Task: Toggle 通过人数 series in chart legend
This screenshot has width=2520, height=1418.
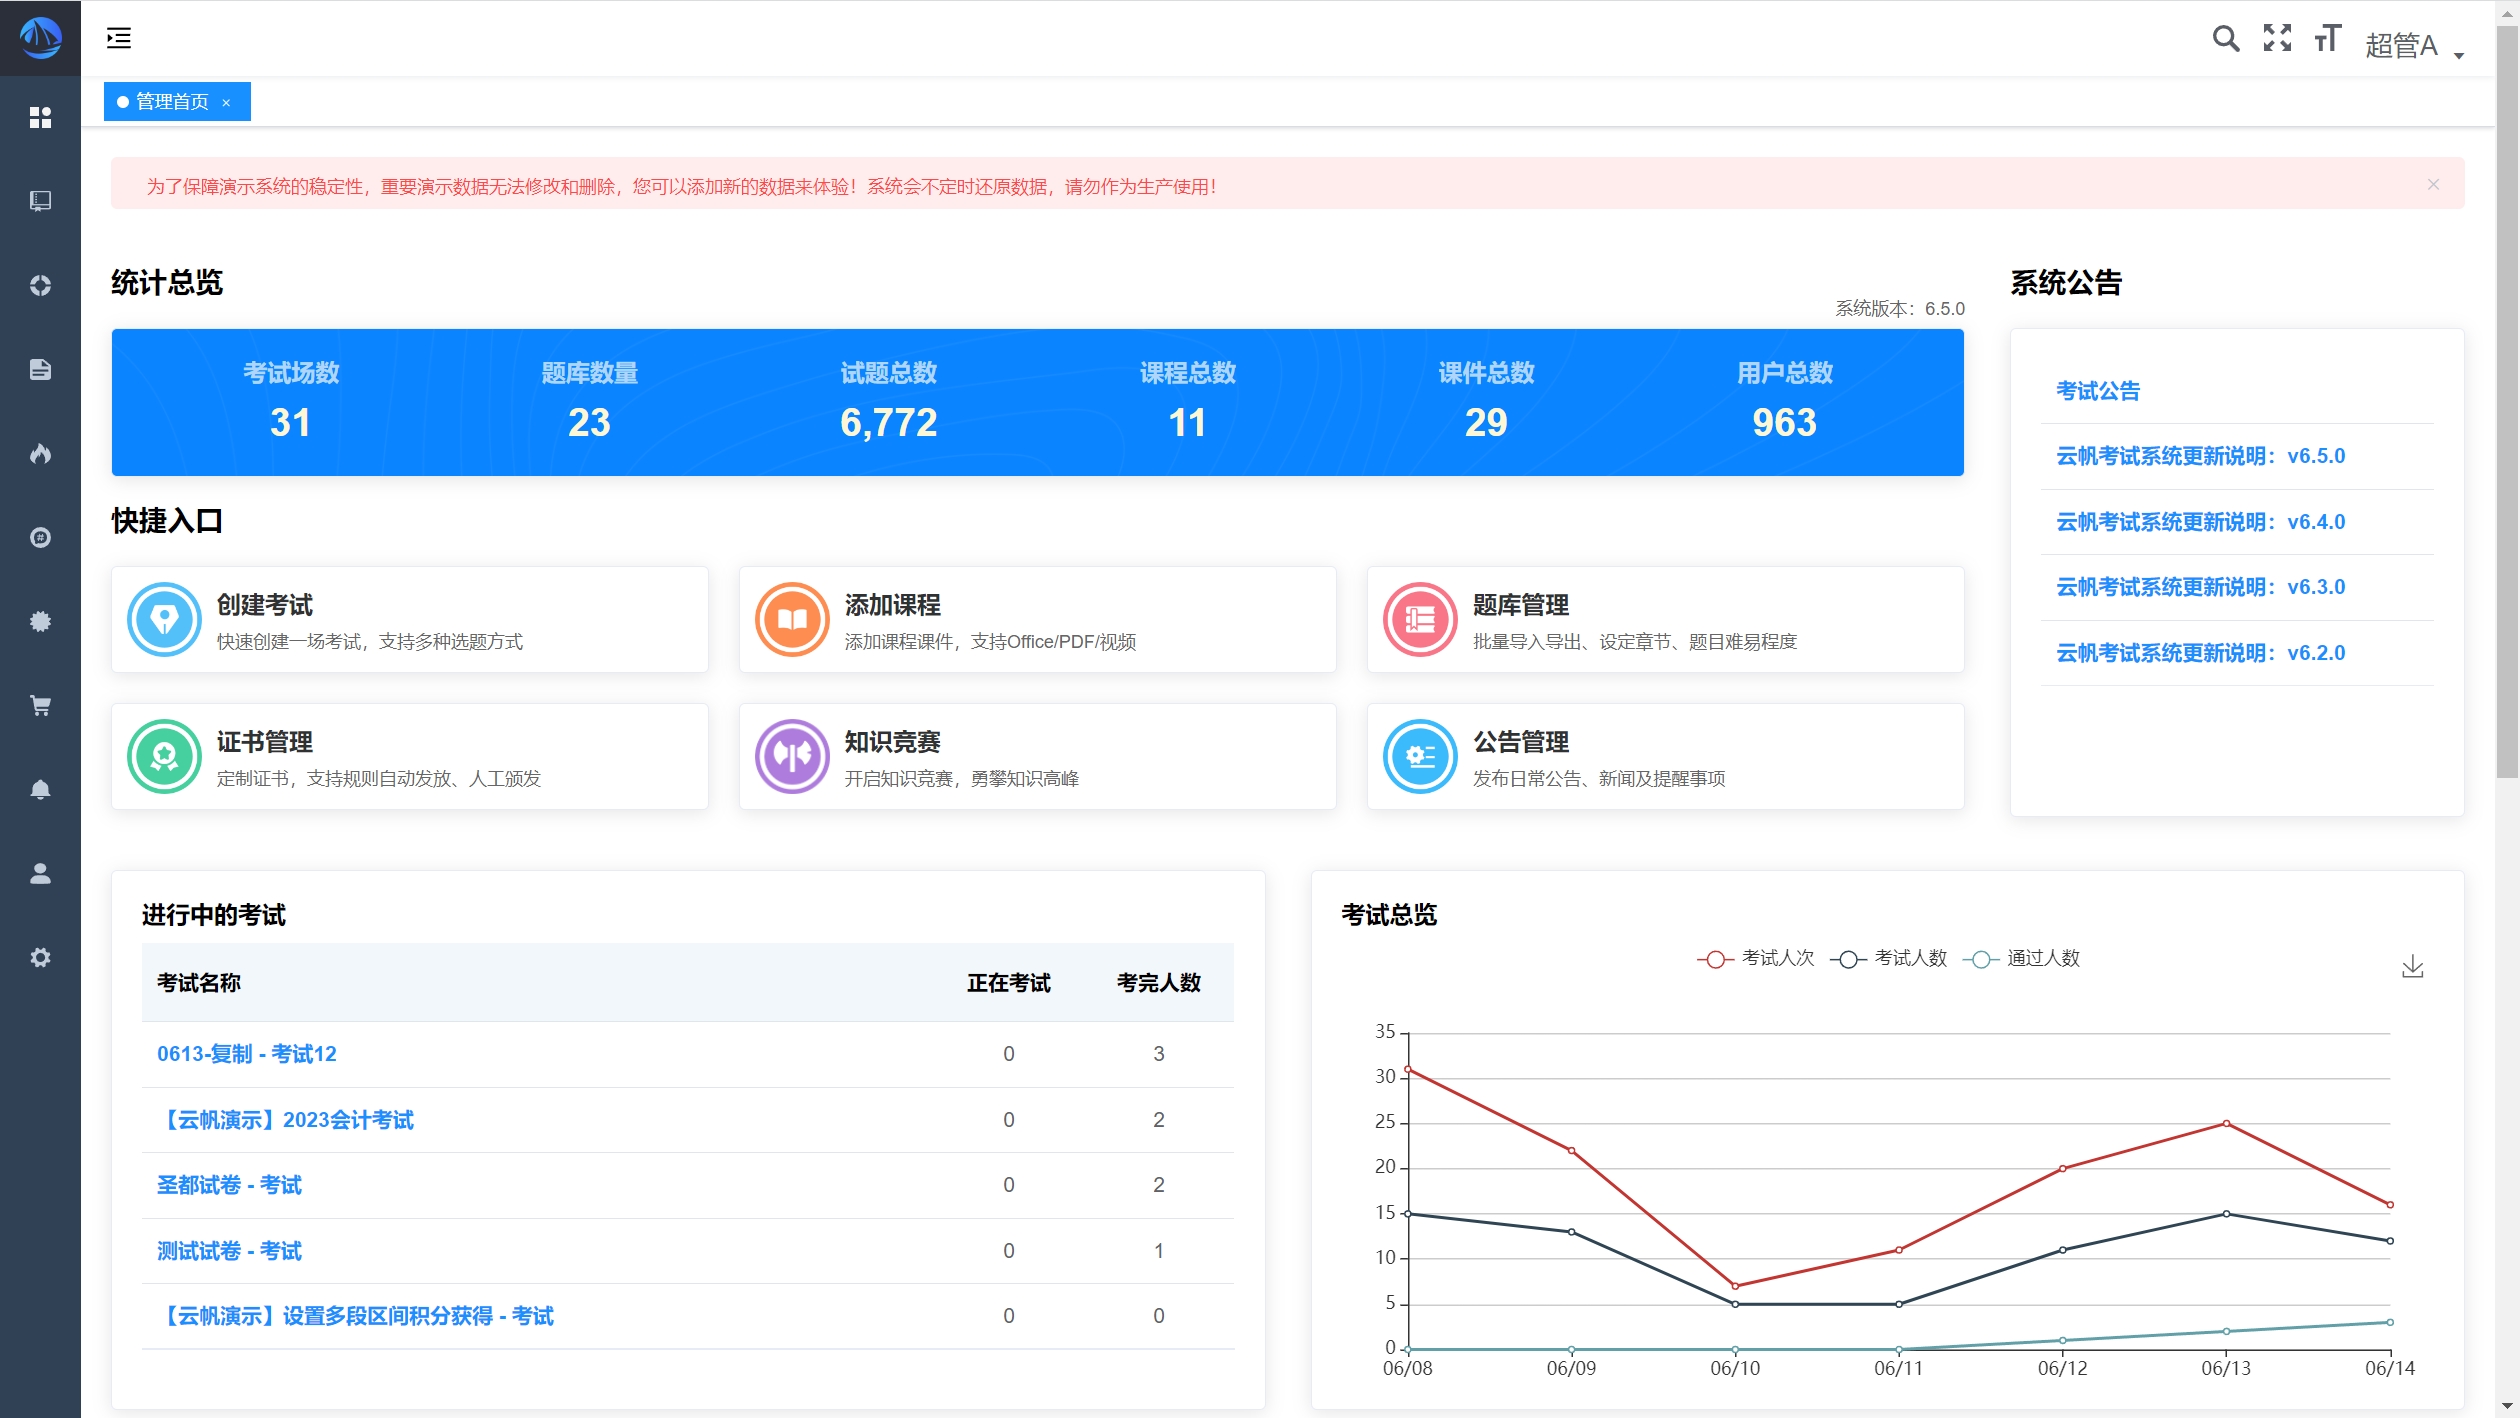Action: point(2021,958)
